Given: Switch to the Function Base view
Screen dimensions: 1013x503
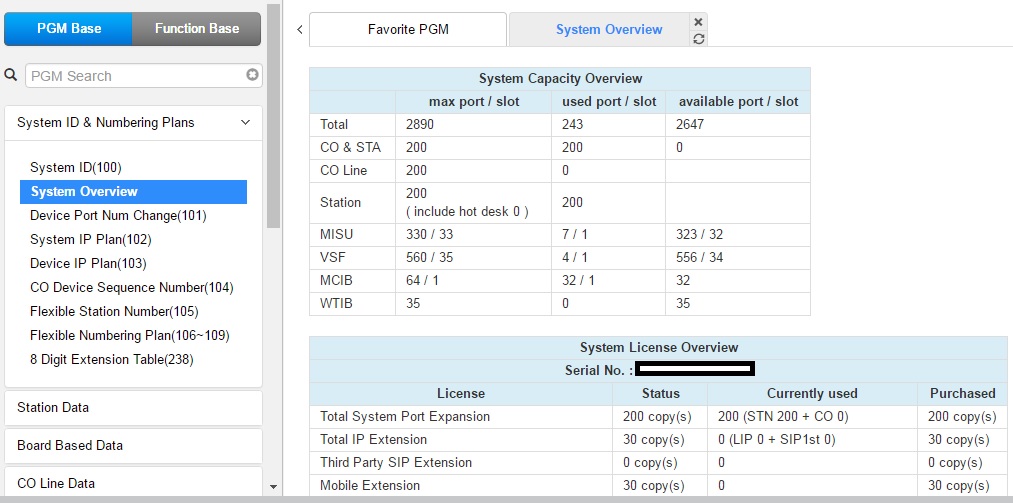Looking at the screenshot, I should [x=197, y=29].
